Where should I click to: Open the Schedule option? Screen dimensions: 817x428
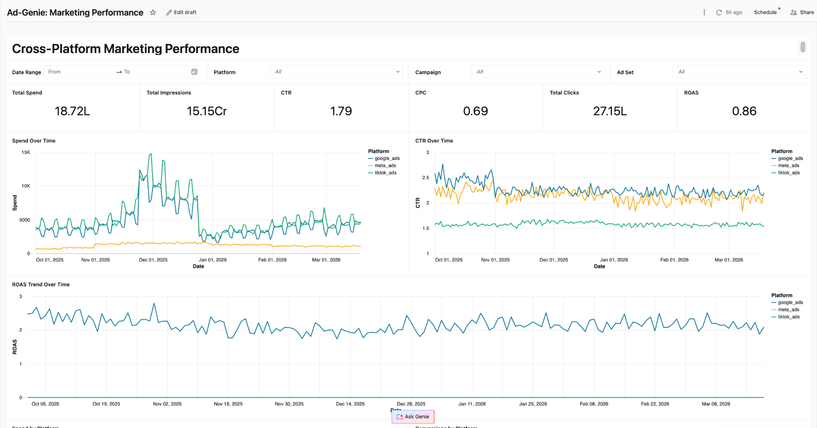click(x=765, y=13)
